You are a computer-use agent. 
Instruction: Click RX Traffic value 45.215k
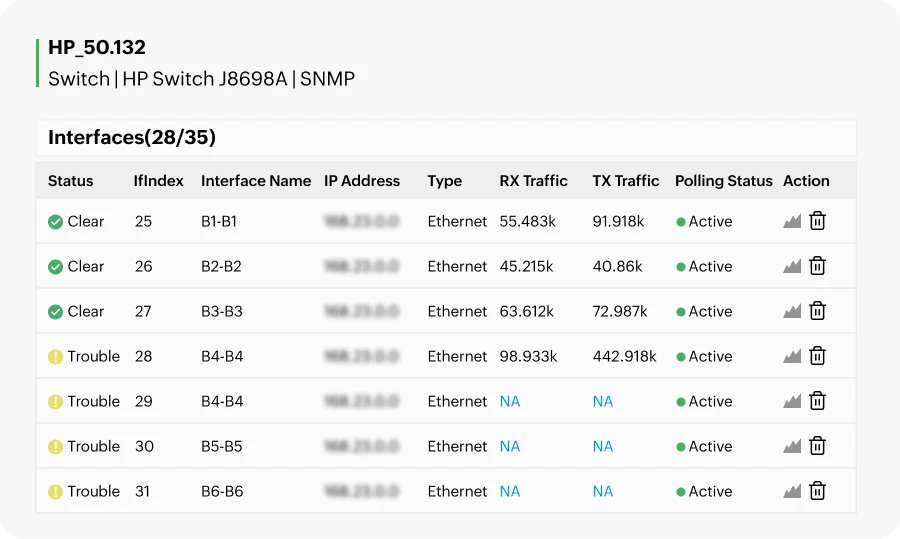point(526,266)
